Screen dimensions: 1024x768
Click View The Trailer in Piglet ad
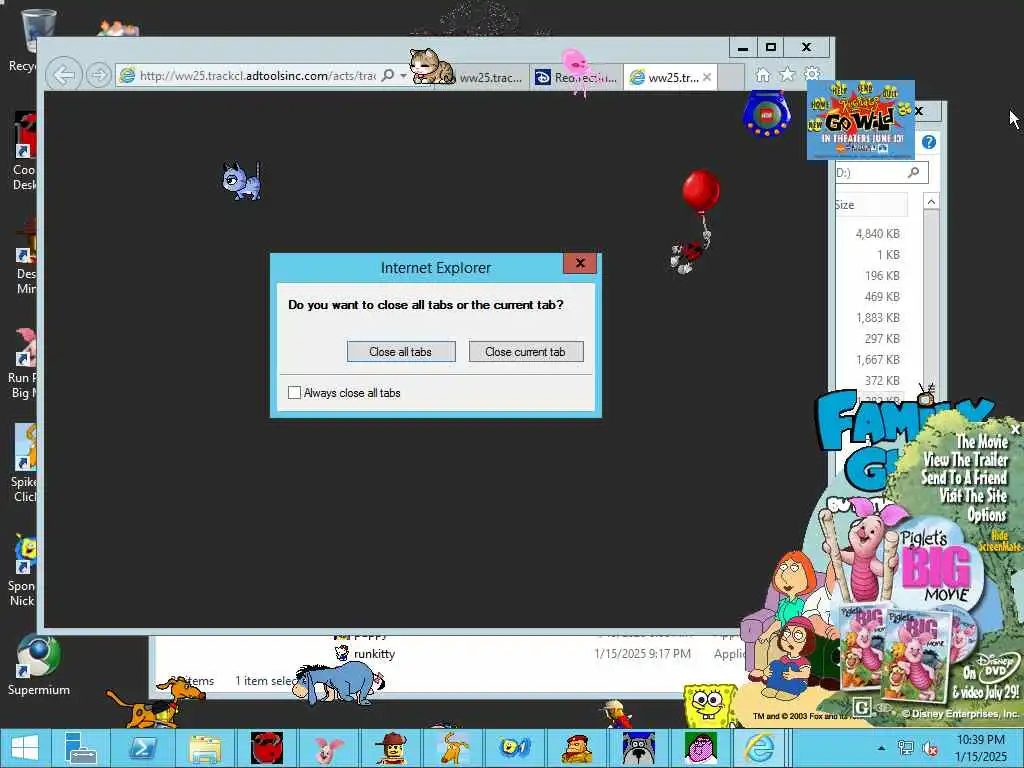coord(965,459)
